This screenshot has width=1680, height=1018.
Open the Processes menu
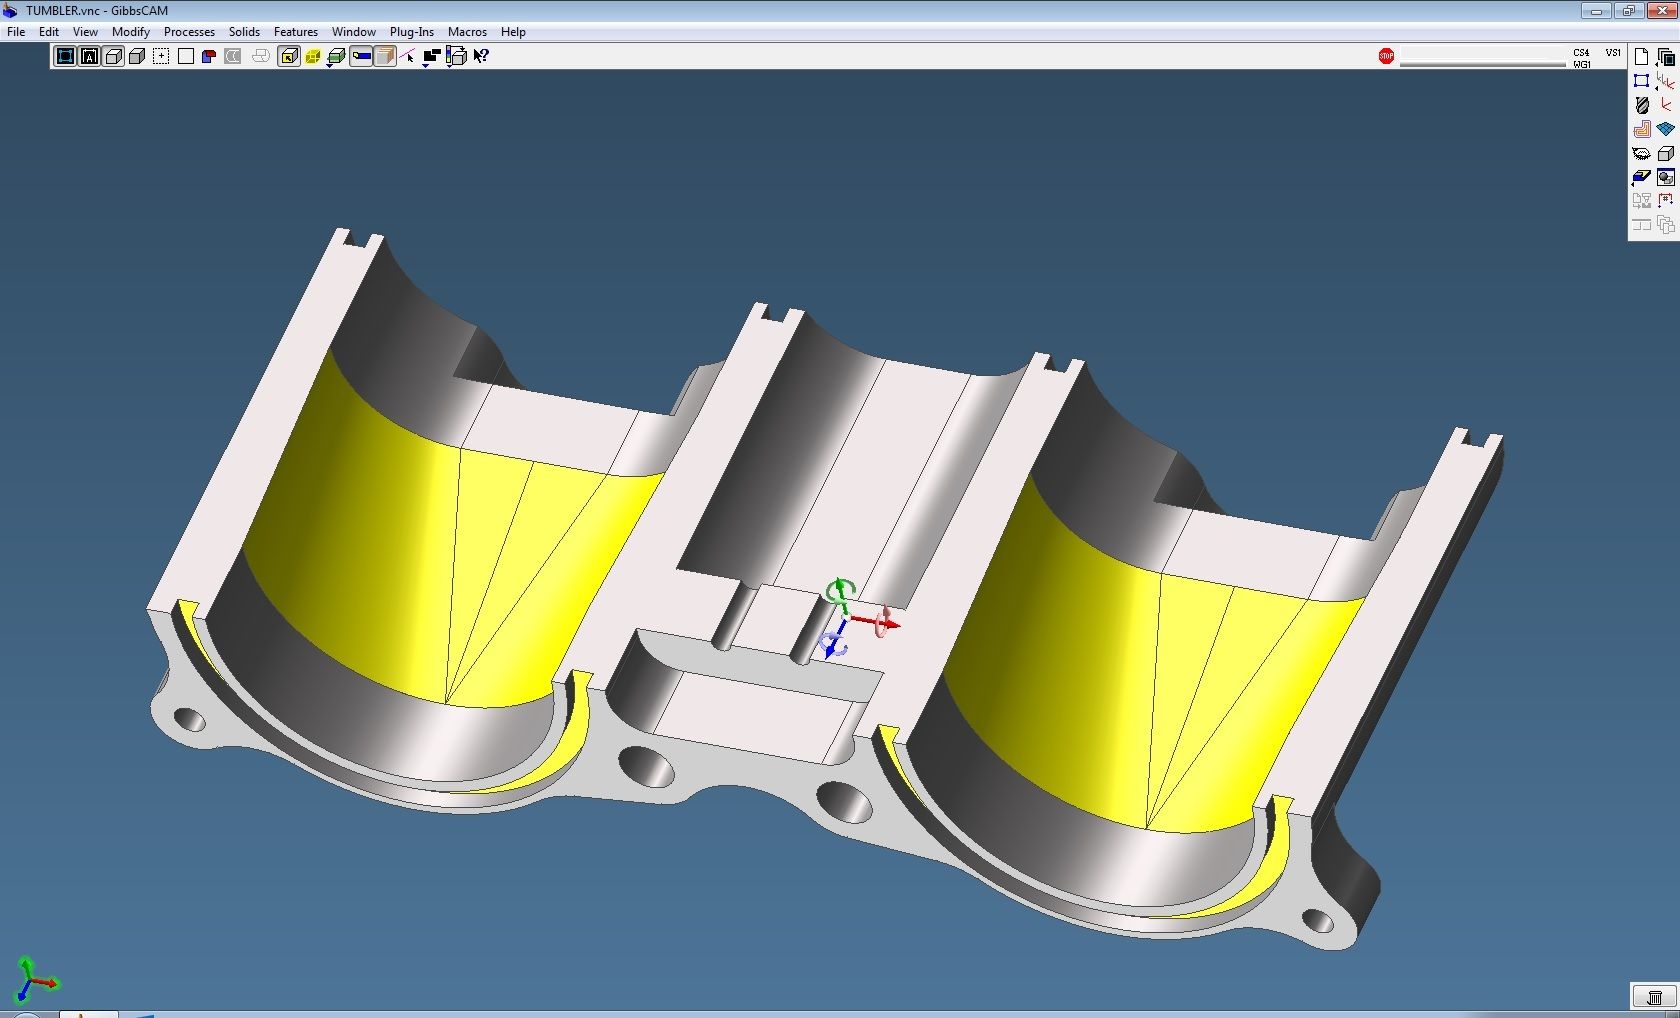[x=189, y=32]
